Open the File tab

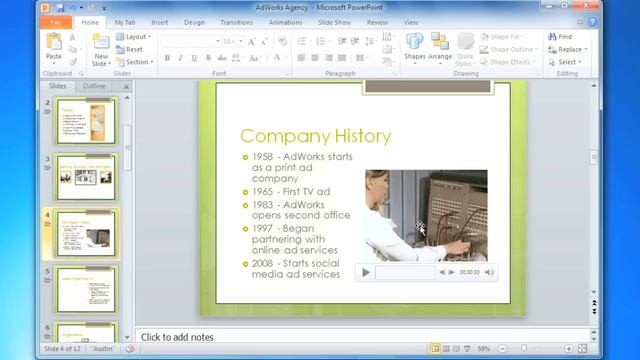(x=56, y=22)
